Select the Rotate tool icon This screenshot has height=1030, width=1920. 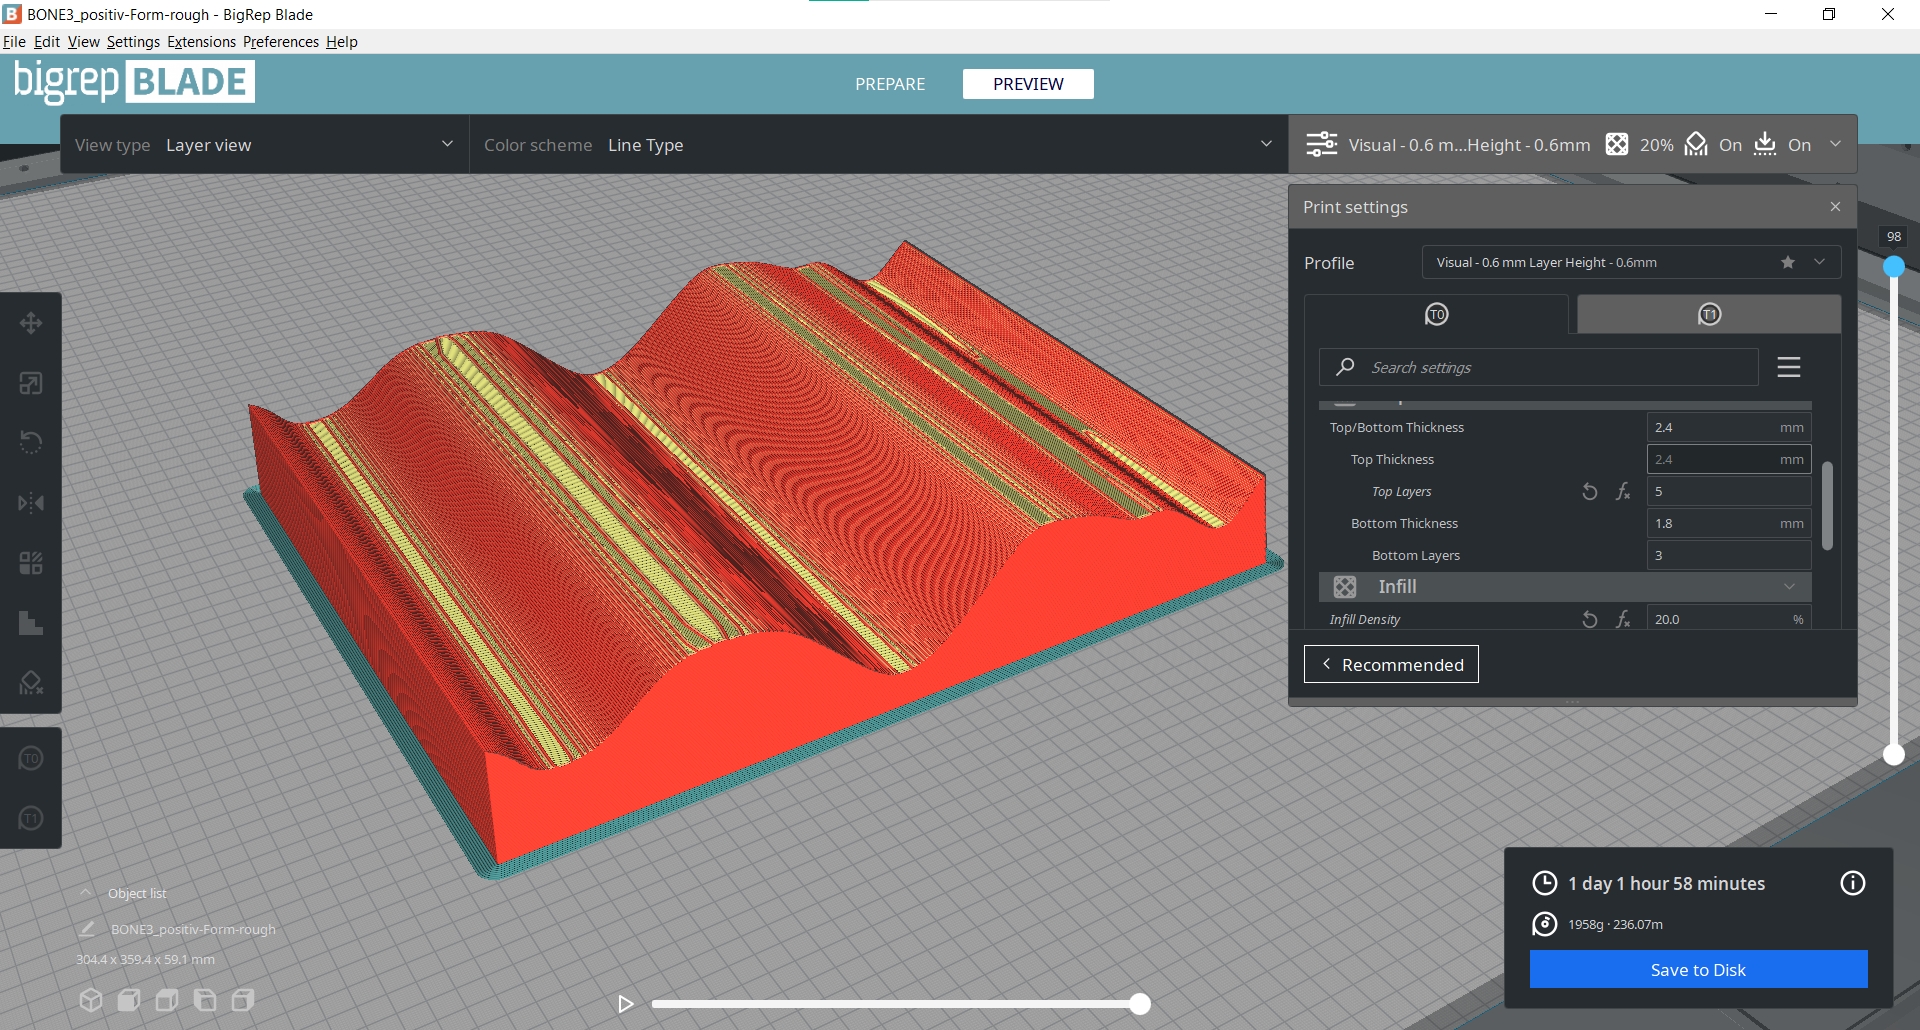pos(31,442)
